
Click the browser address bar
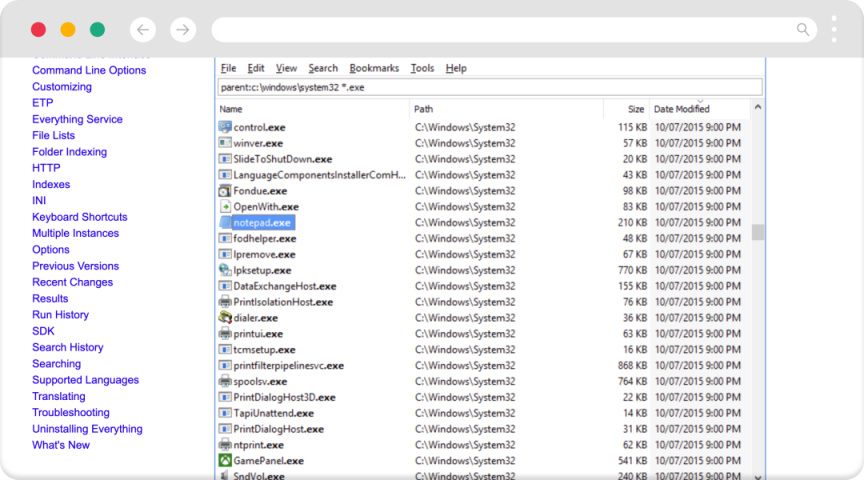point(514,30)
